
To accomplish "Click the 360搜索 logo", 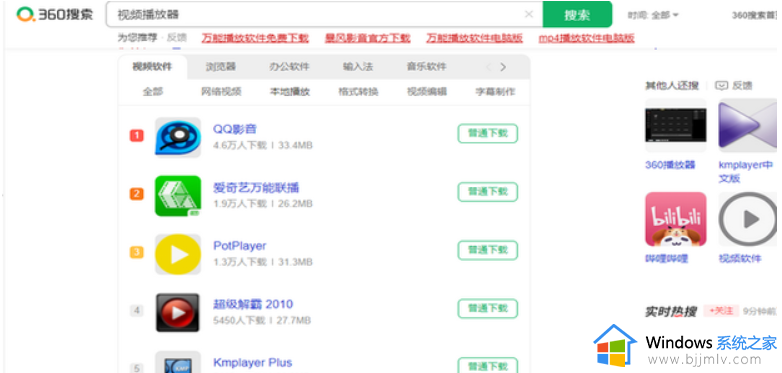I will pos(54,14).
